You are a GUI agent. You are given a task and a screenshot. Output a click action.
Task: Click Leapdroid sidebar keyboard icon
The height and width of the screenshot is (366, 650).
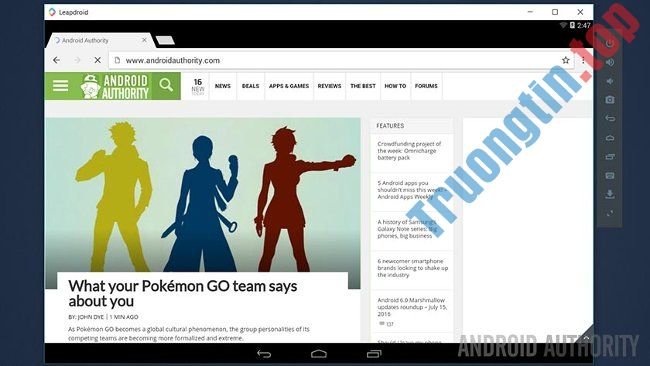(x=610, y=175)
